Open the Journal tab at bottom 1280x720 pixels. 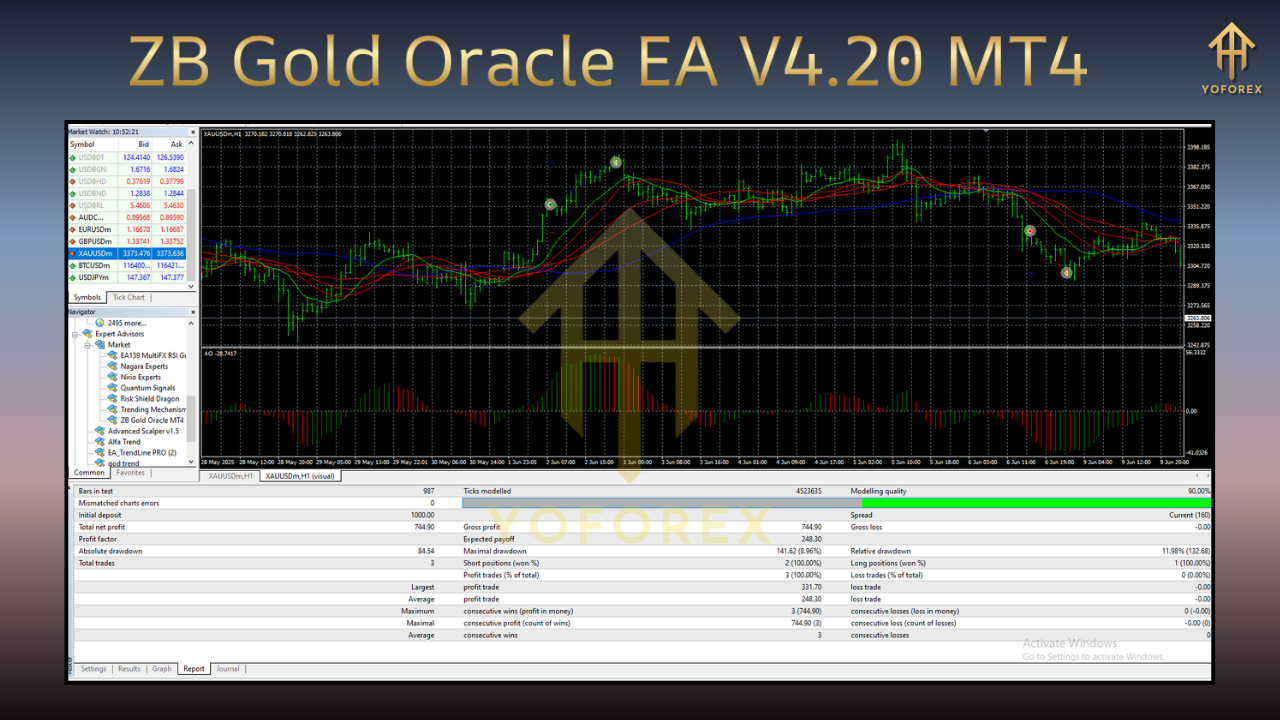(x=228, y=669)
